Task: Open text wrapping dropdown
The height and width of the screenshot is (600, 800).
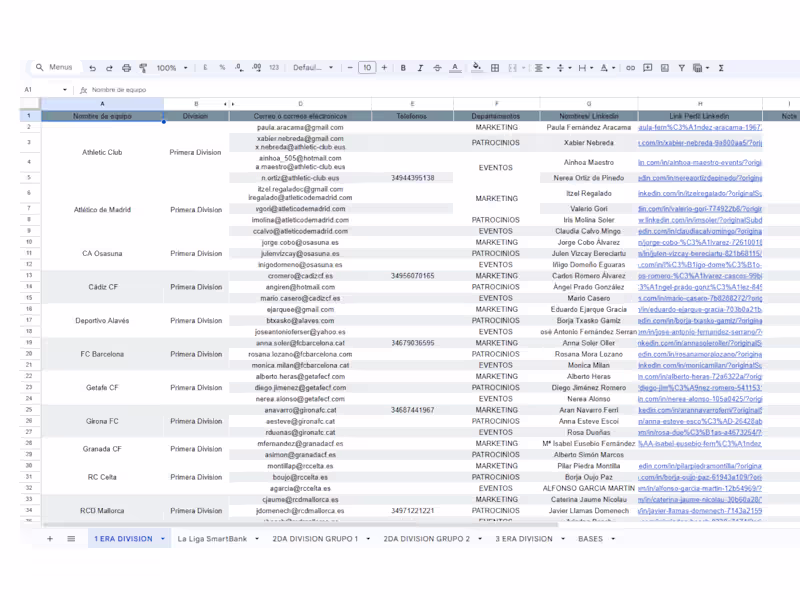Action: (x=586, y=68)
